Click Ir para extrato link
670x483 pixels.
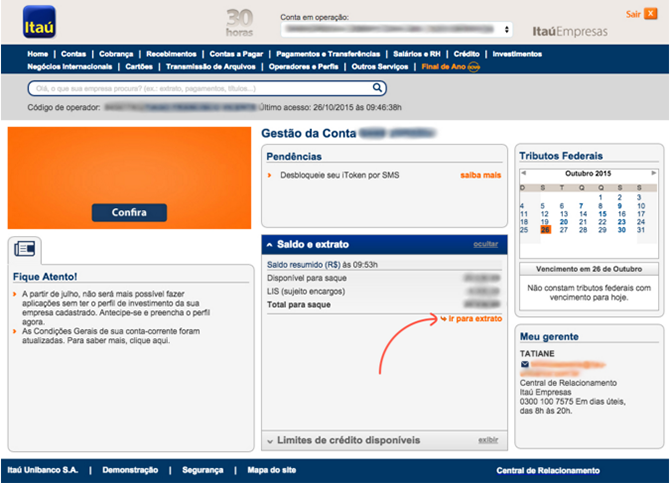pos(475,319)
